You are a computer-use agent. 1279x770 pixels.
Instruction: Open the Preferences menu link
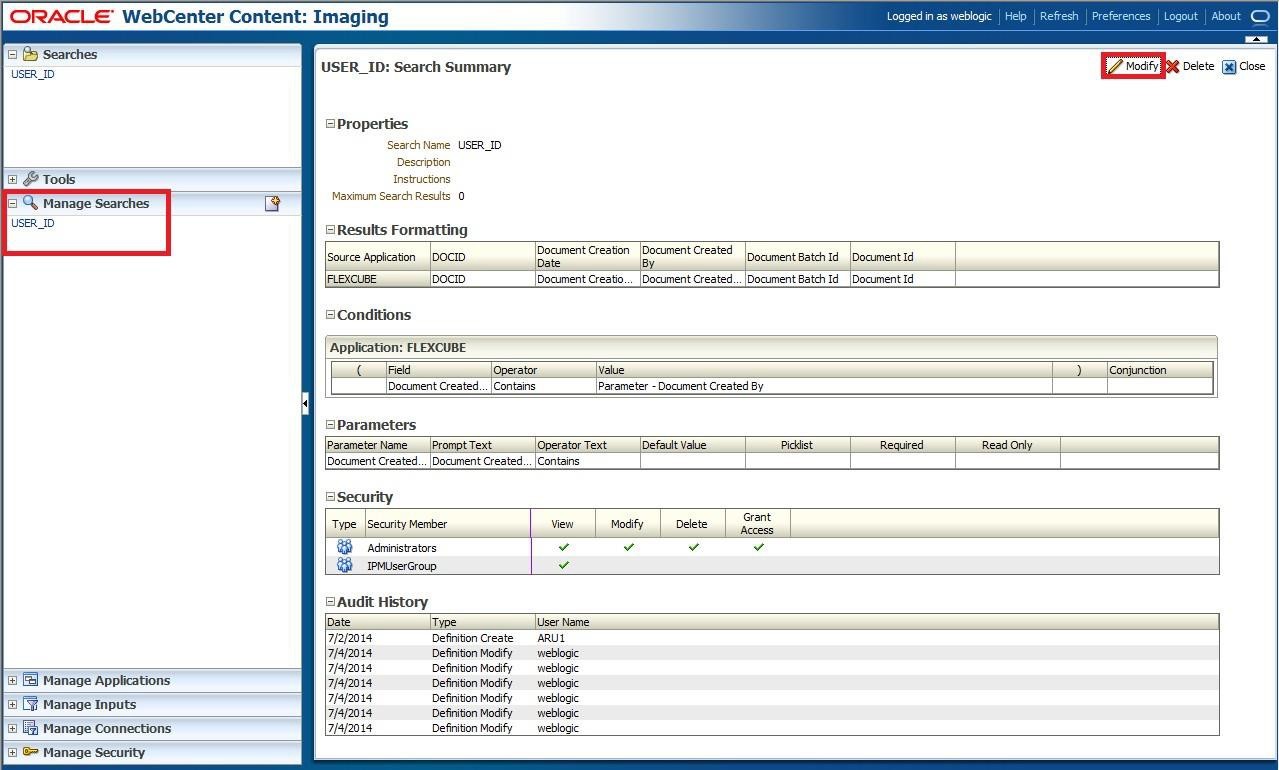[x=1120, y=16]
